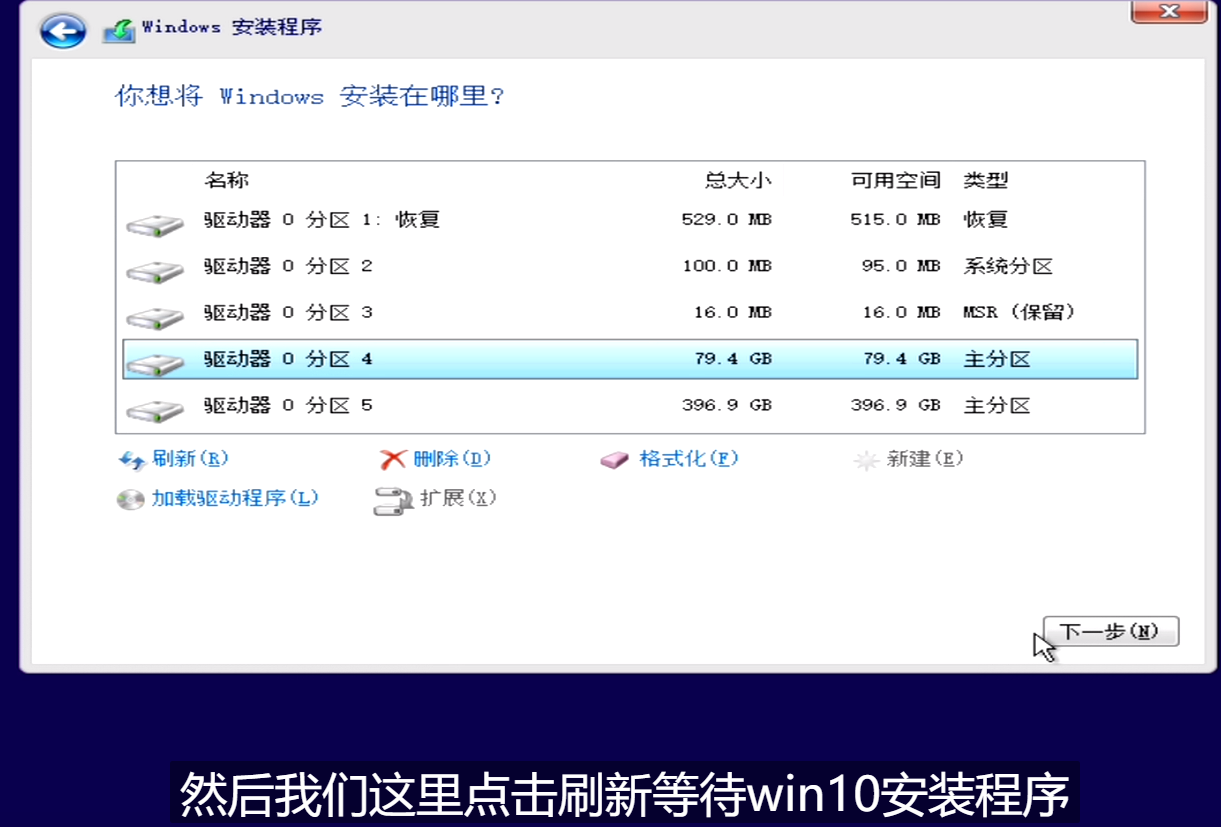Click type cell 系统分区
This screenshot has height=827, width=1221.
[x=1008, y=266]
